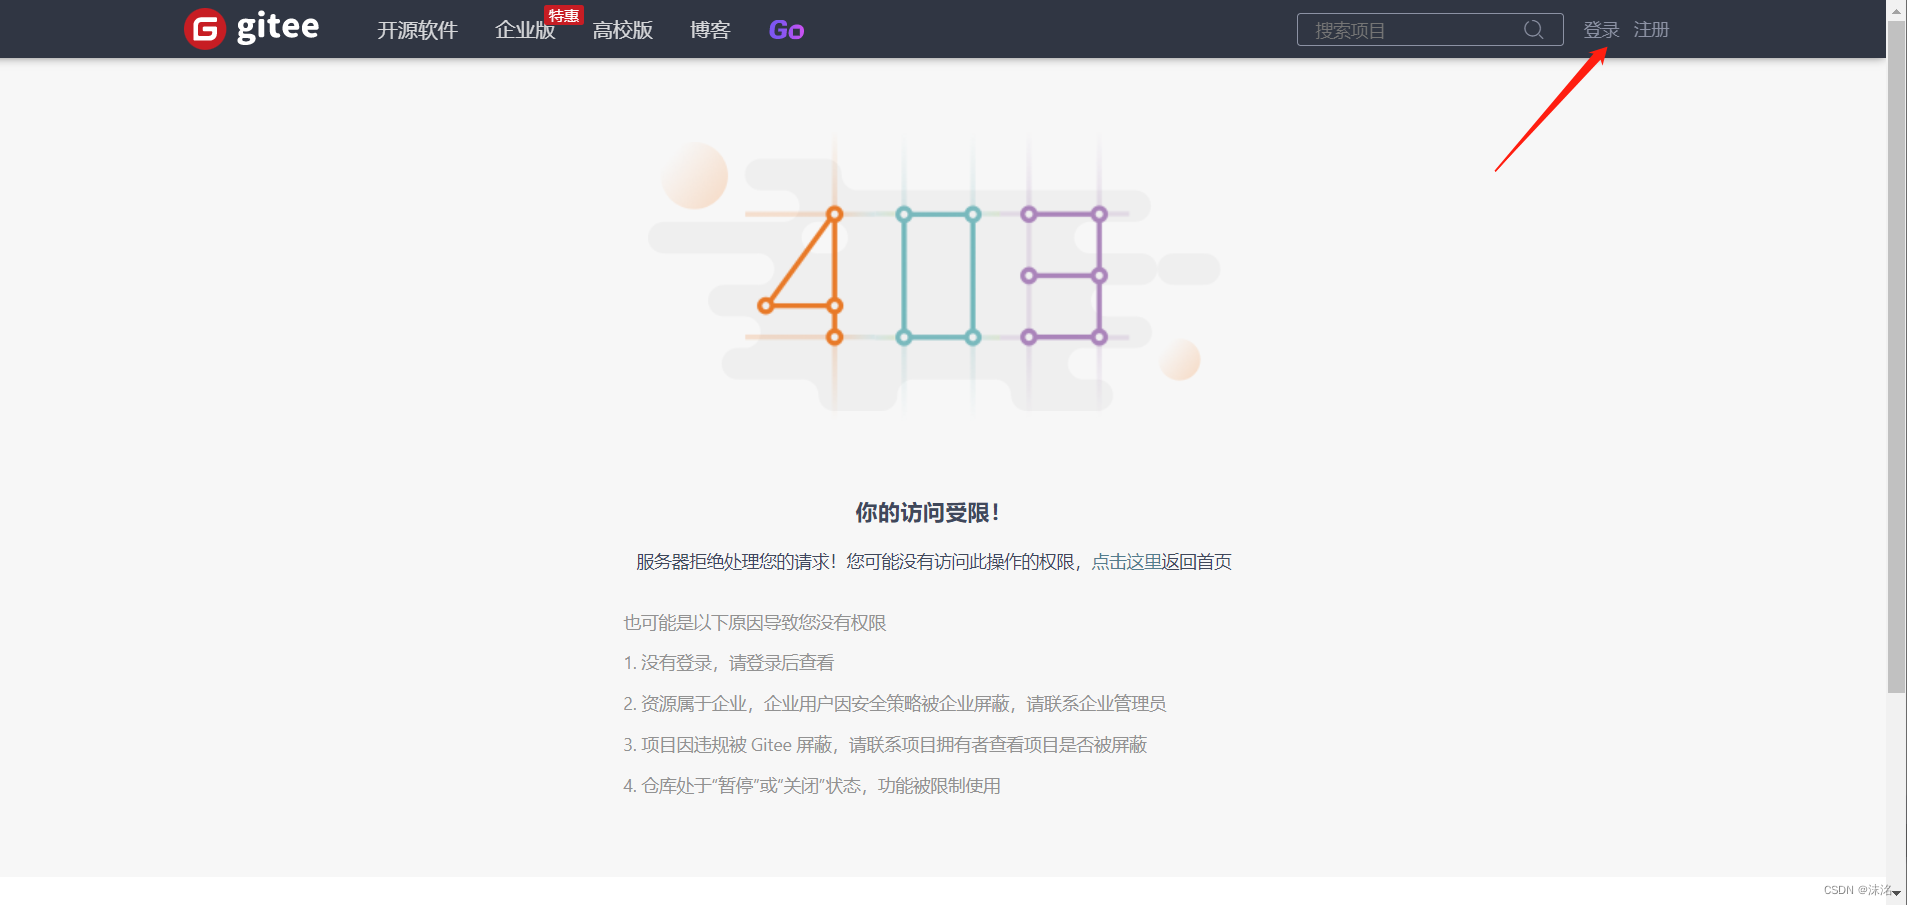Click the 特惠 badge
The image size is (1907, 905).
564,16
